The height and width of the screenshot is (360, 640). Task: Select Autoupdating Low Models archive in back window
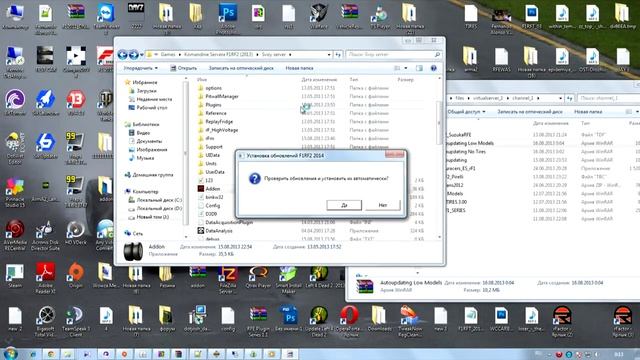point(470,143)
